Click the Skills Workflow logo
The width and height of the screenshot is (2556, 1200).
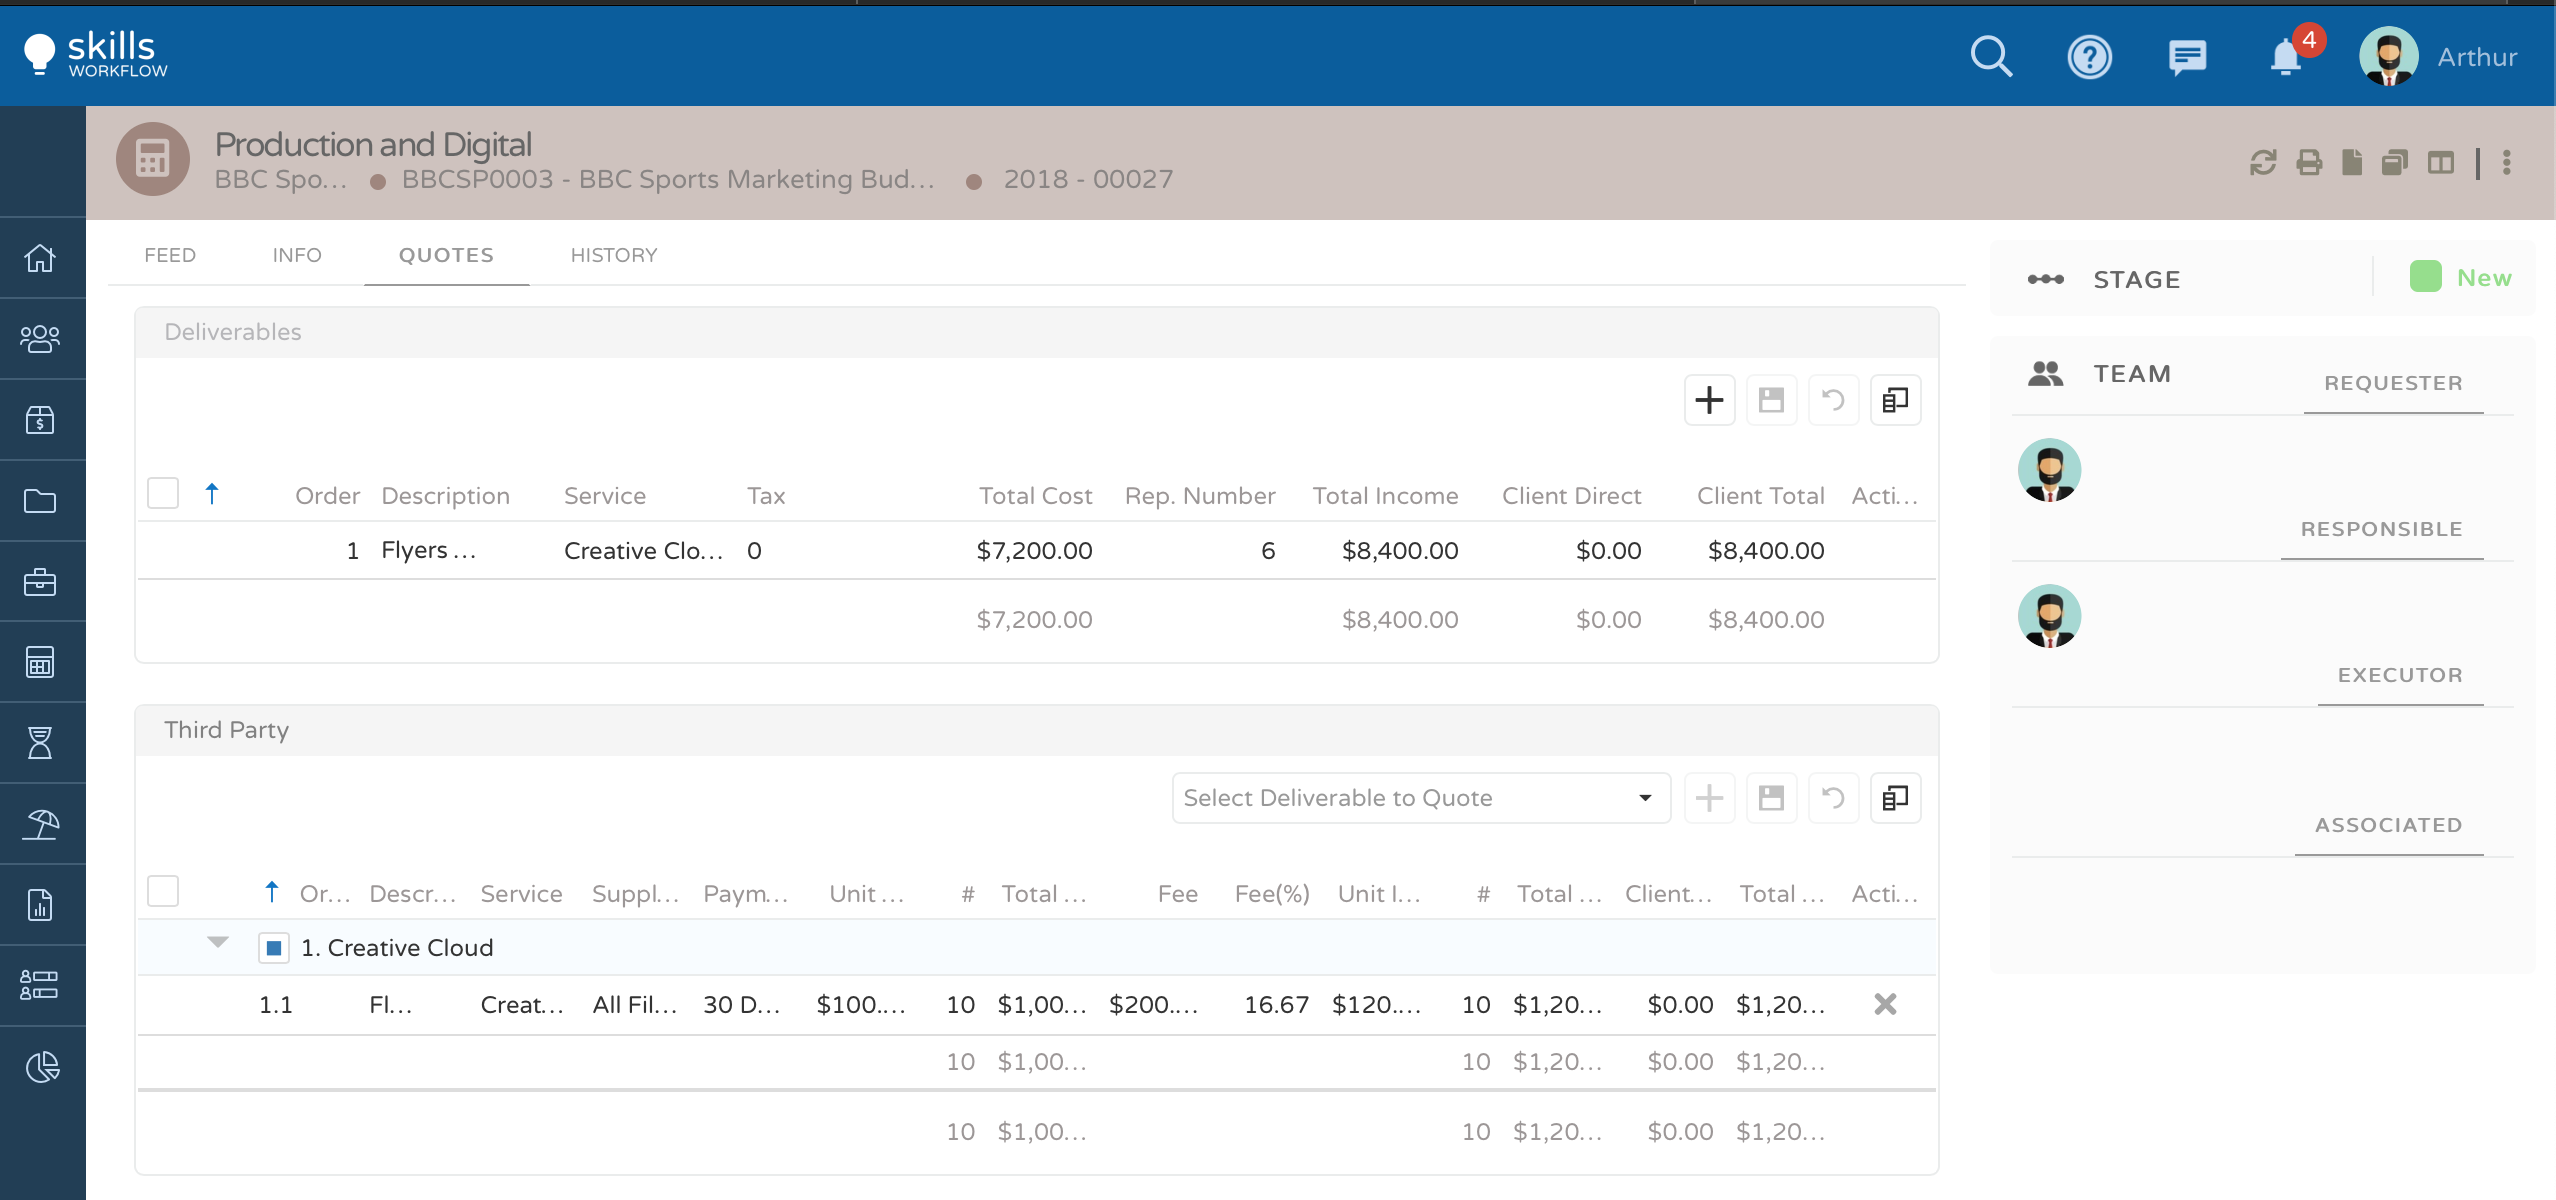click(95, 54)
